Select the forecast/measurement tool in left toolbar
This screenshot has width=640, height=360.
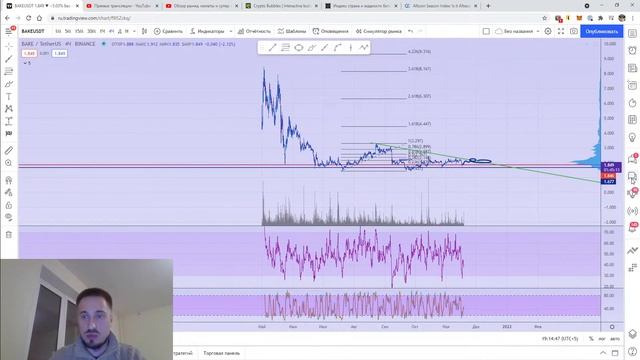[9, 121]
